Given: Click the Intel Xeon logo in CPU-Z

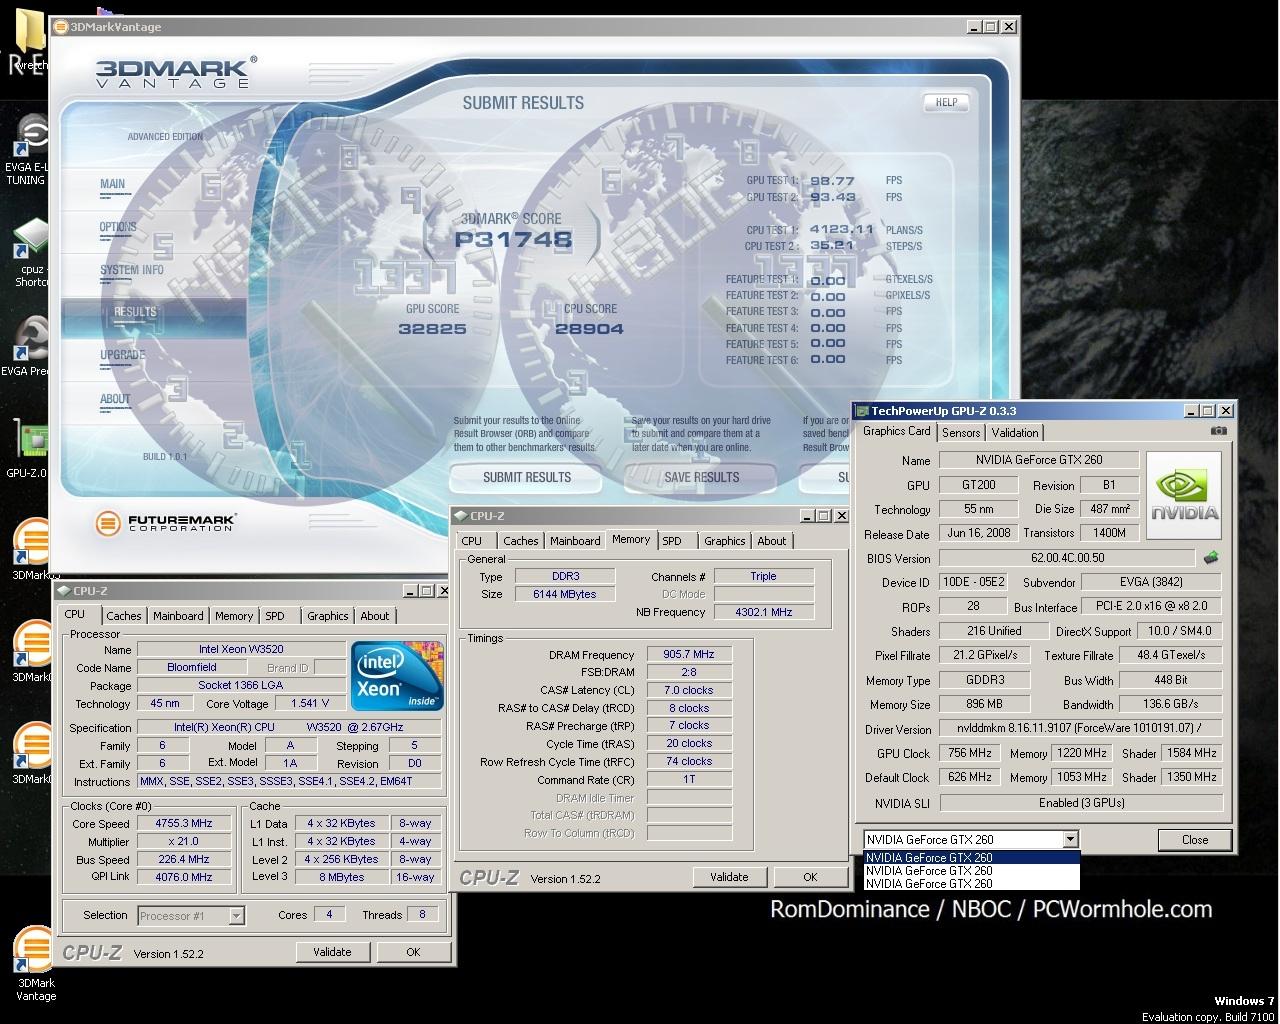Looking at the screenshot, I should 397,676.
